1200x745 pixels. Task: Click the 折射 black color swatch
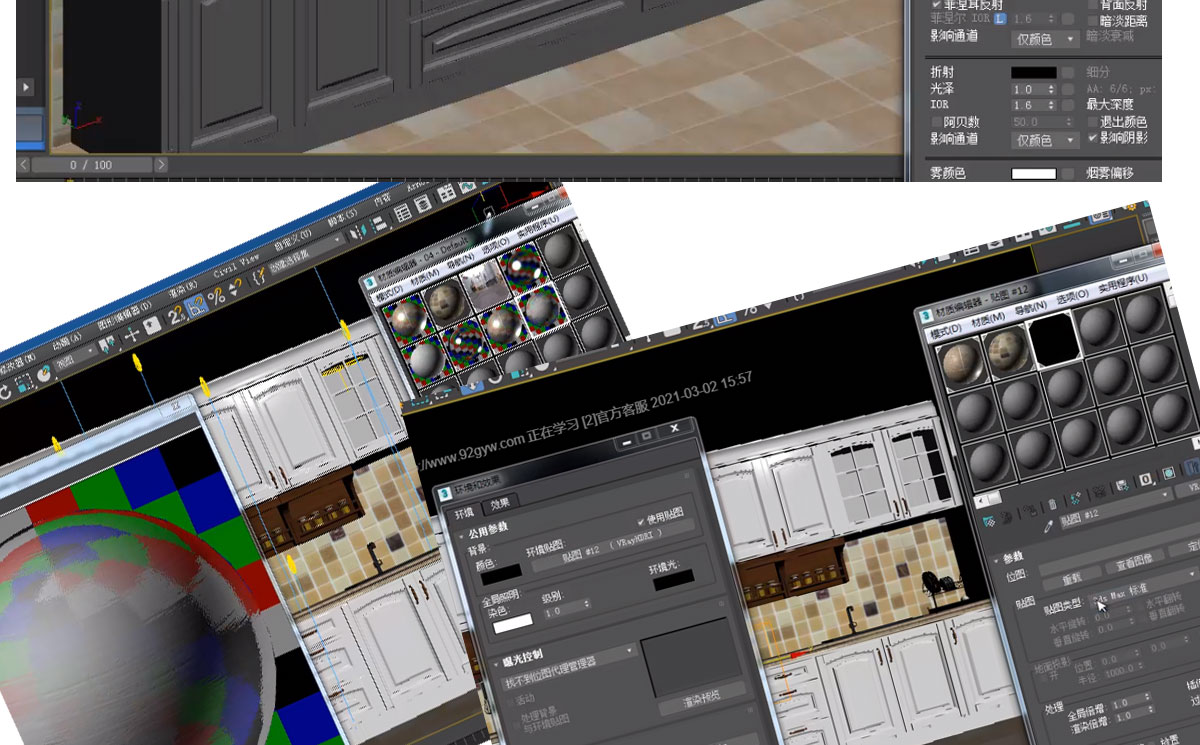[1033, 72]
